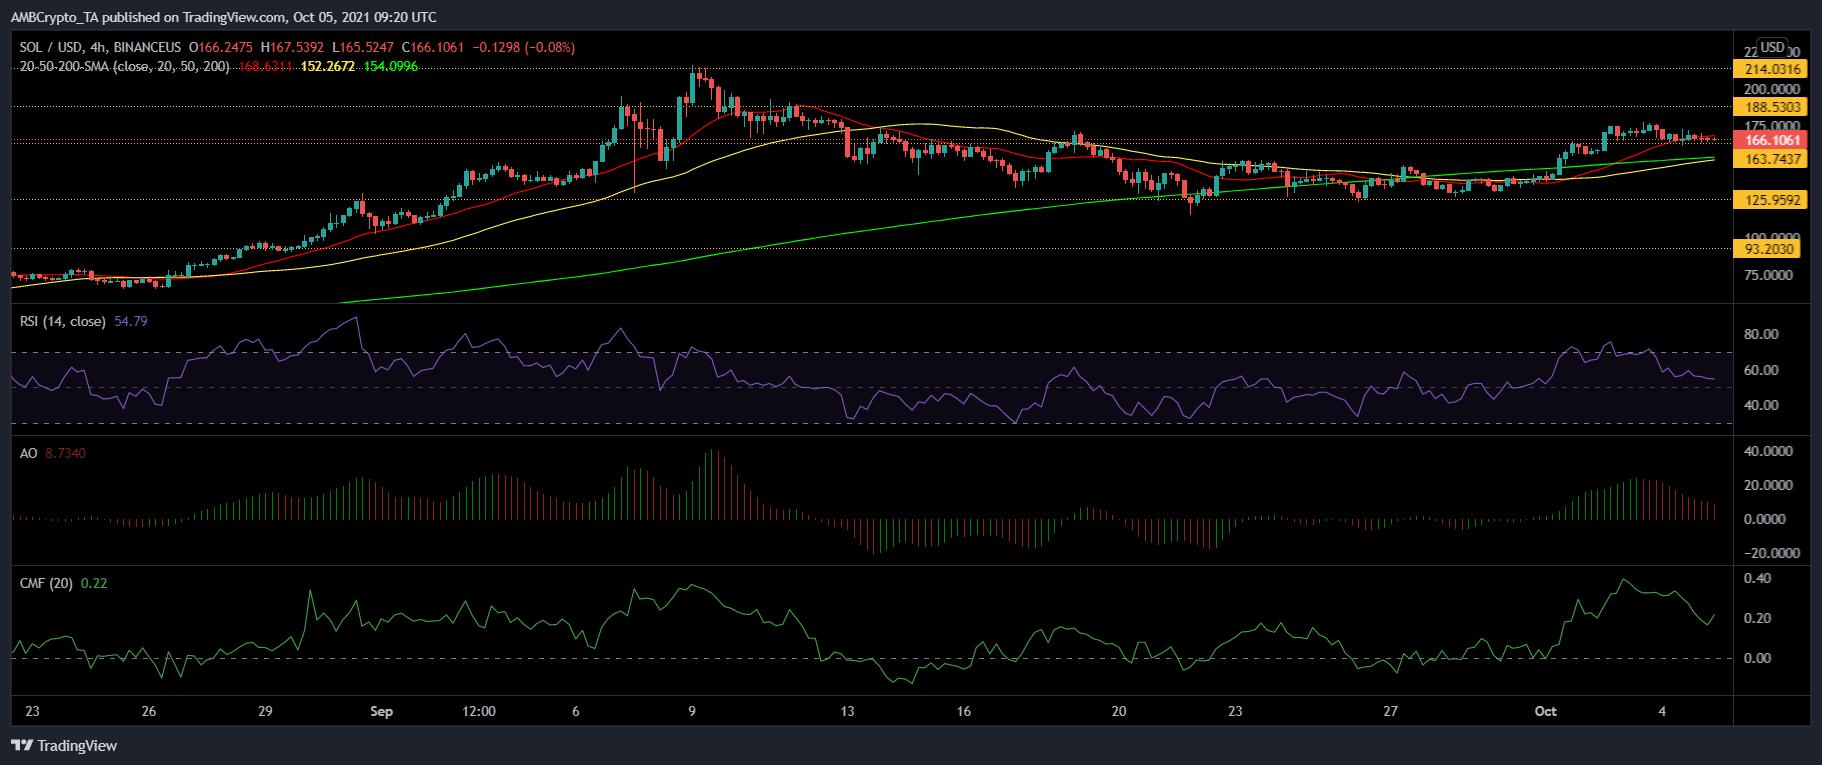This screenshot has height=765, width=1822.
Task: Click the CMF value 0.22
Action: 94,583
